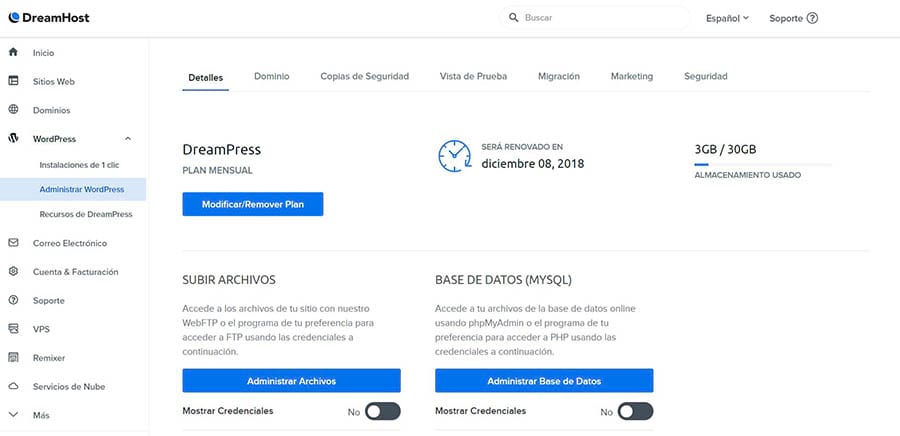Viewport: 900px width, 436px height.
Task: Click the Buscar search field
Action: [x=600, y=18]
